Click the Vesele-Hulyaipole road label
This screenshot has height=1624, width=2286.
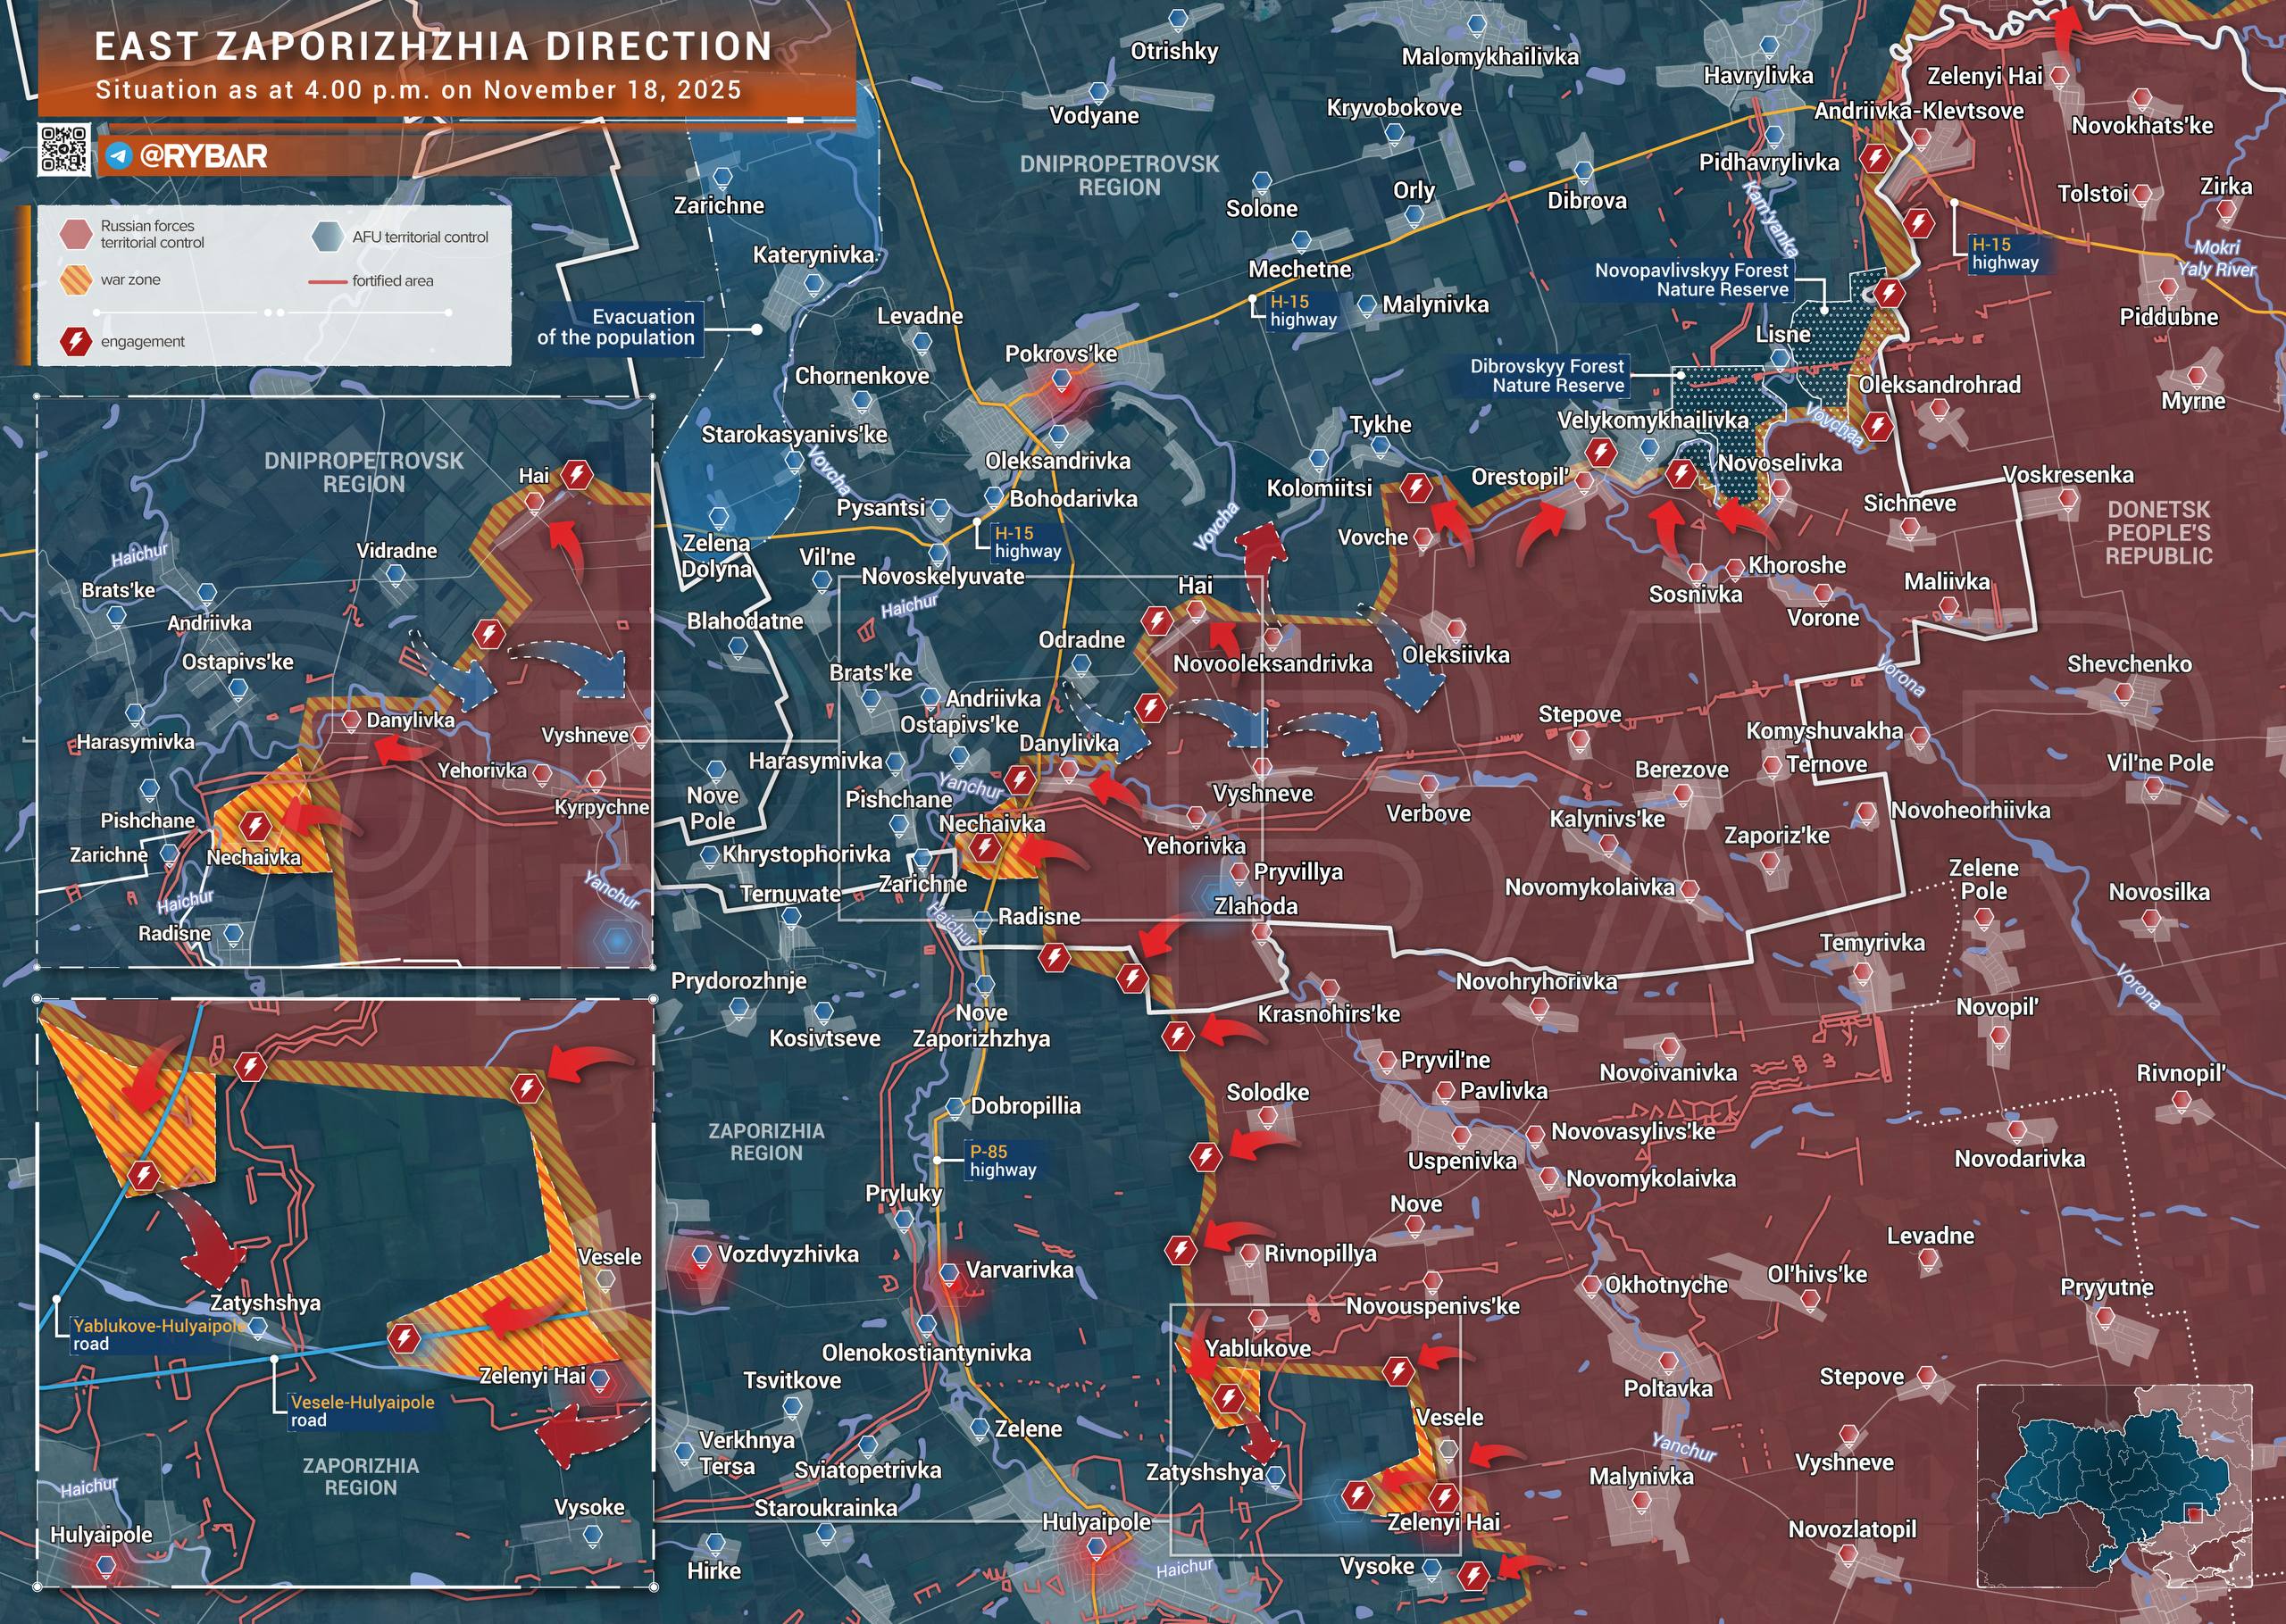361,1410
